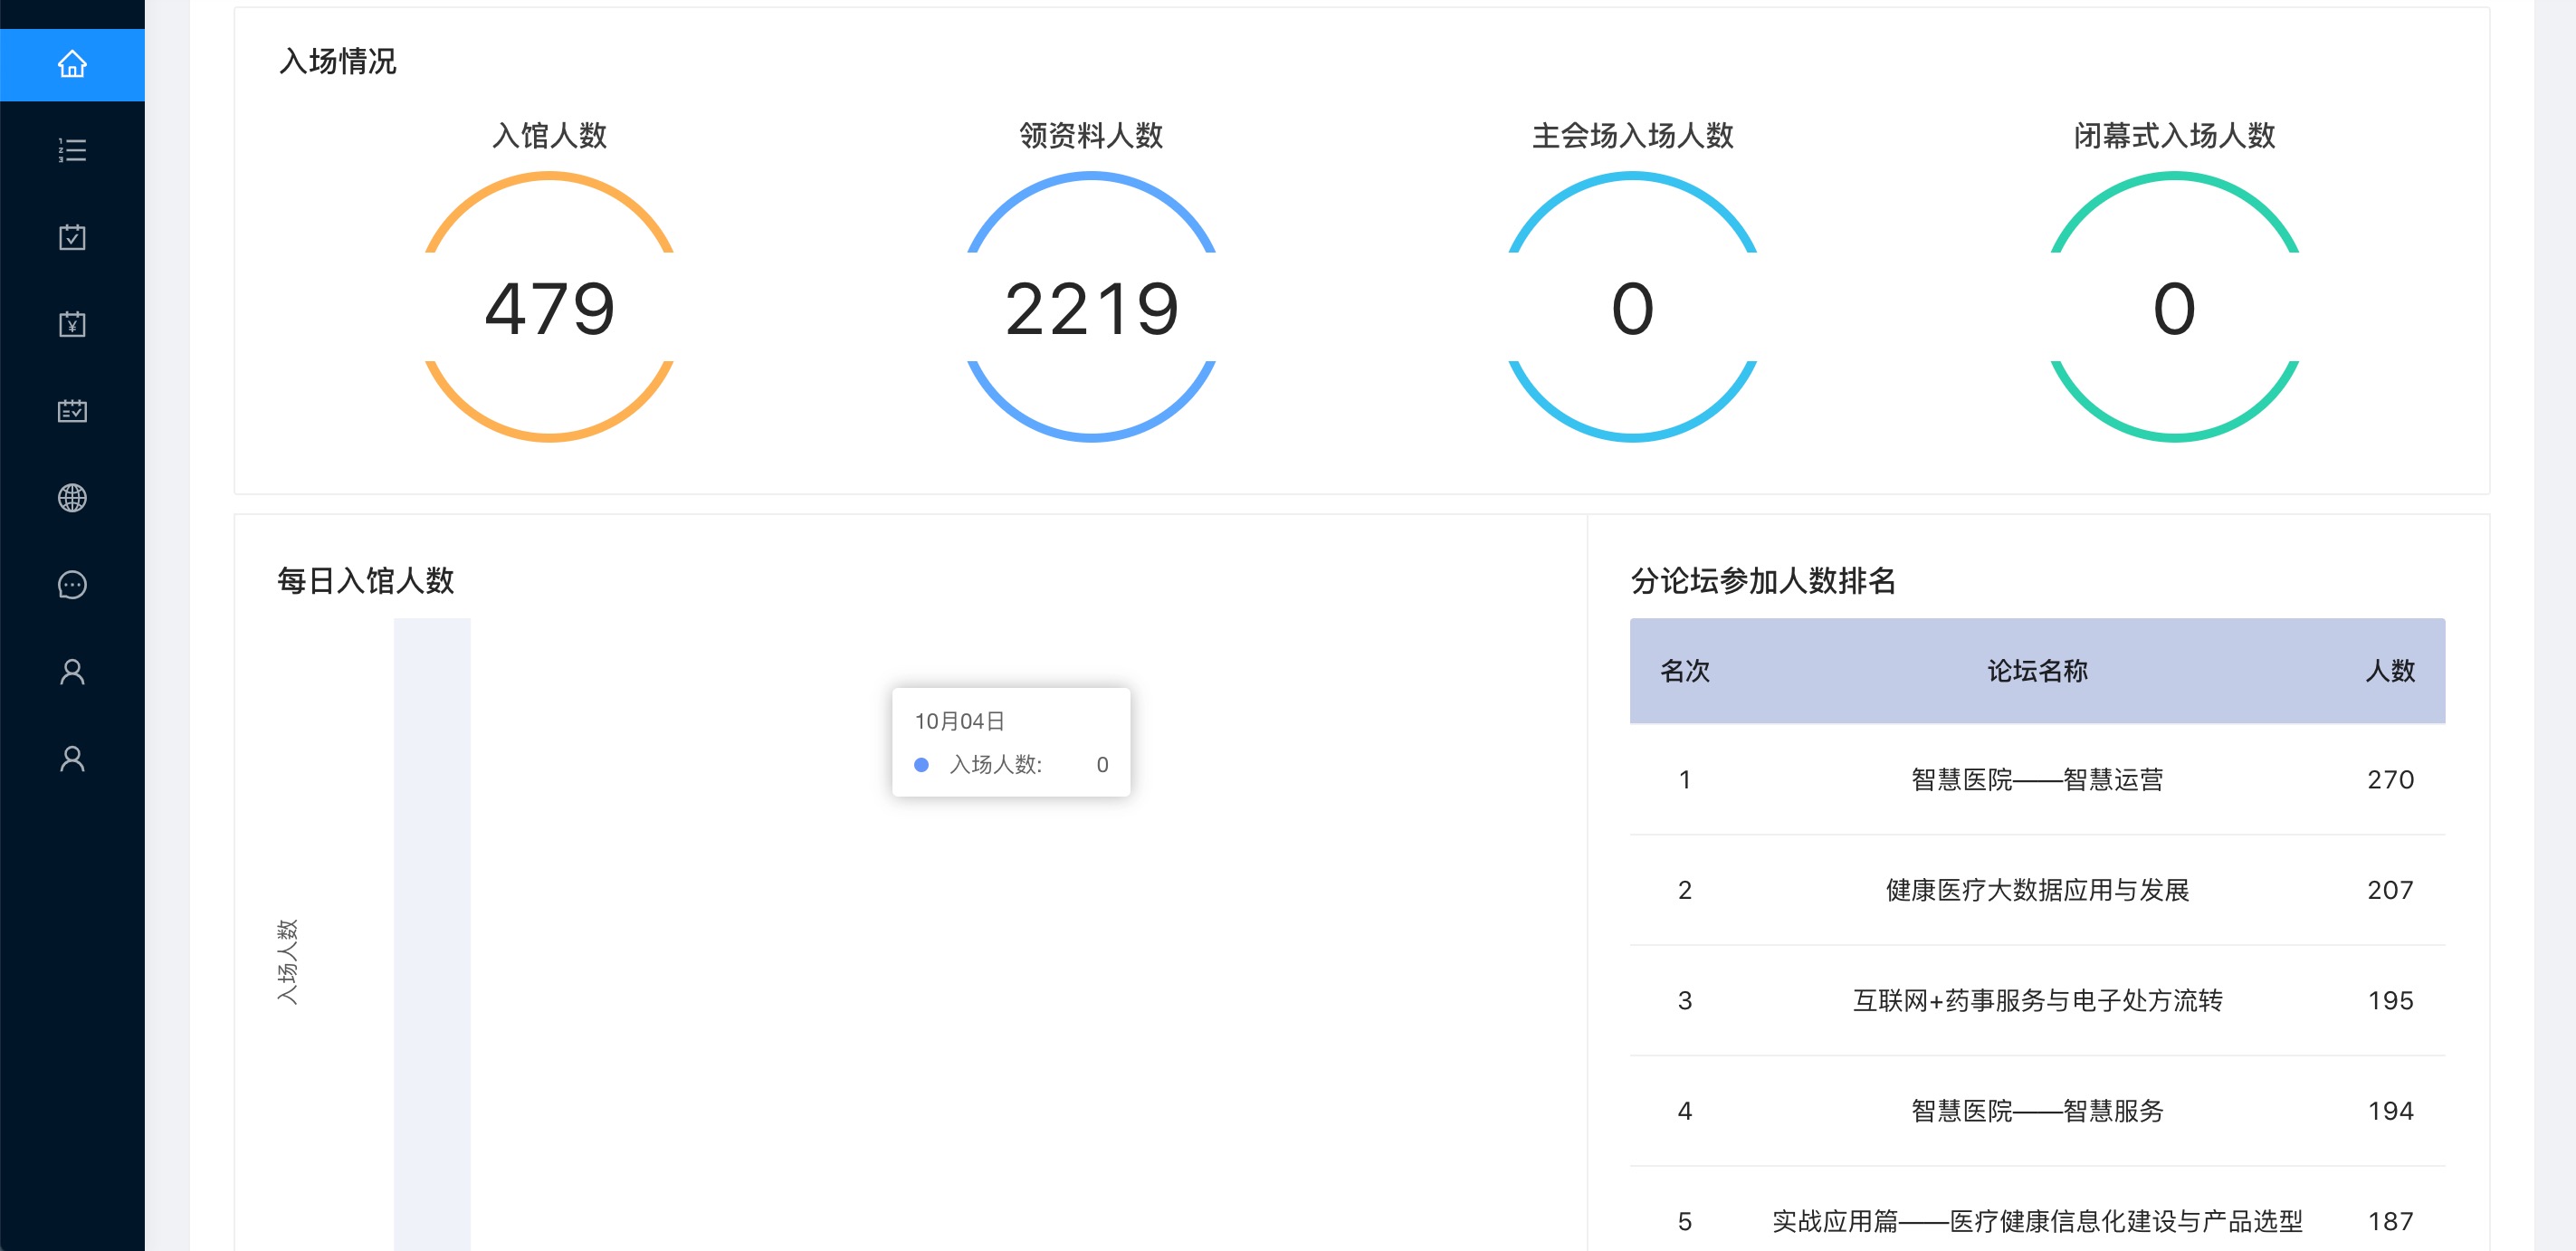Click the 入场人数 vertical axis label
The image size is (2576, 1251).
click(287, 961)
